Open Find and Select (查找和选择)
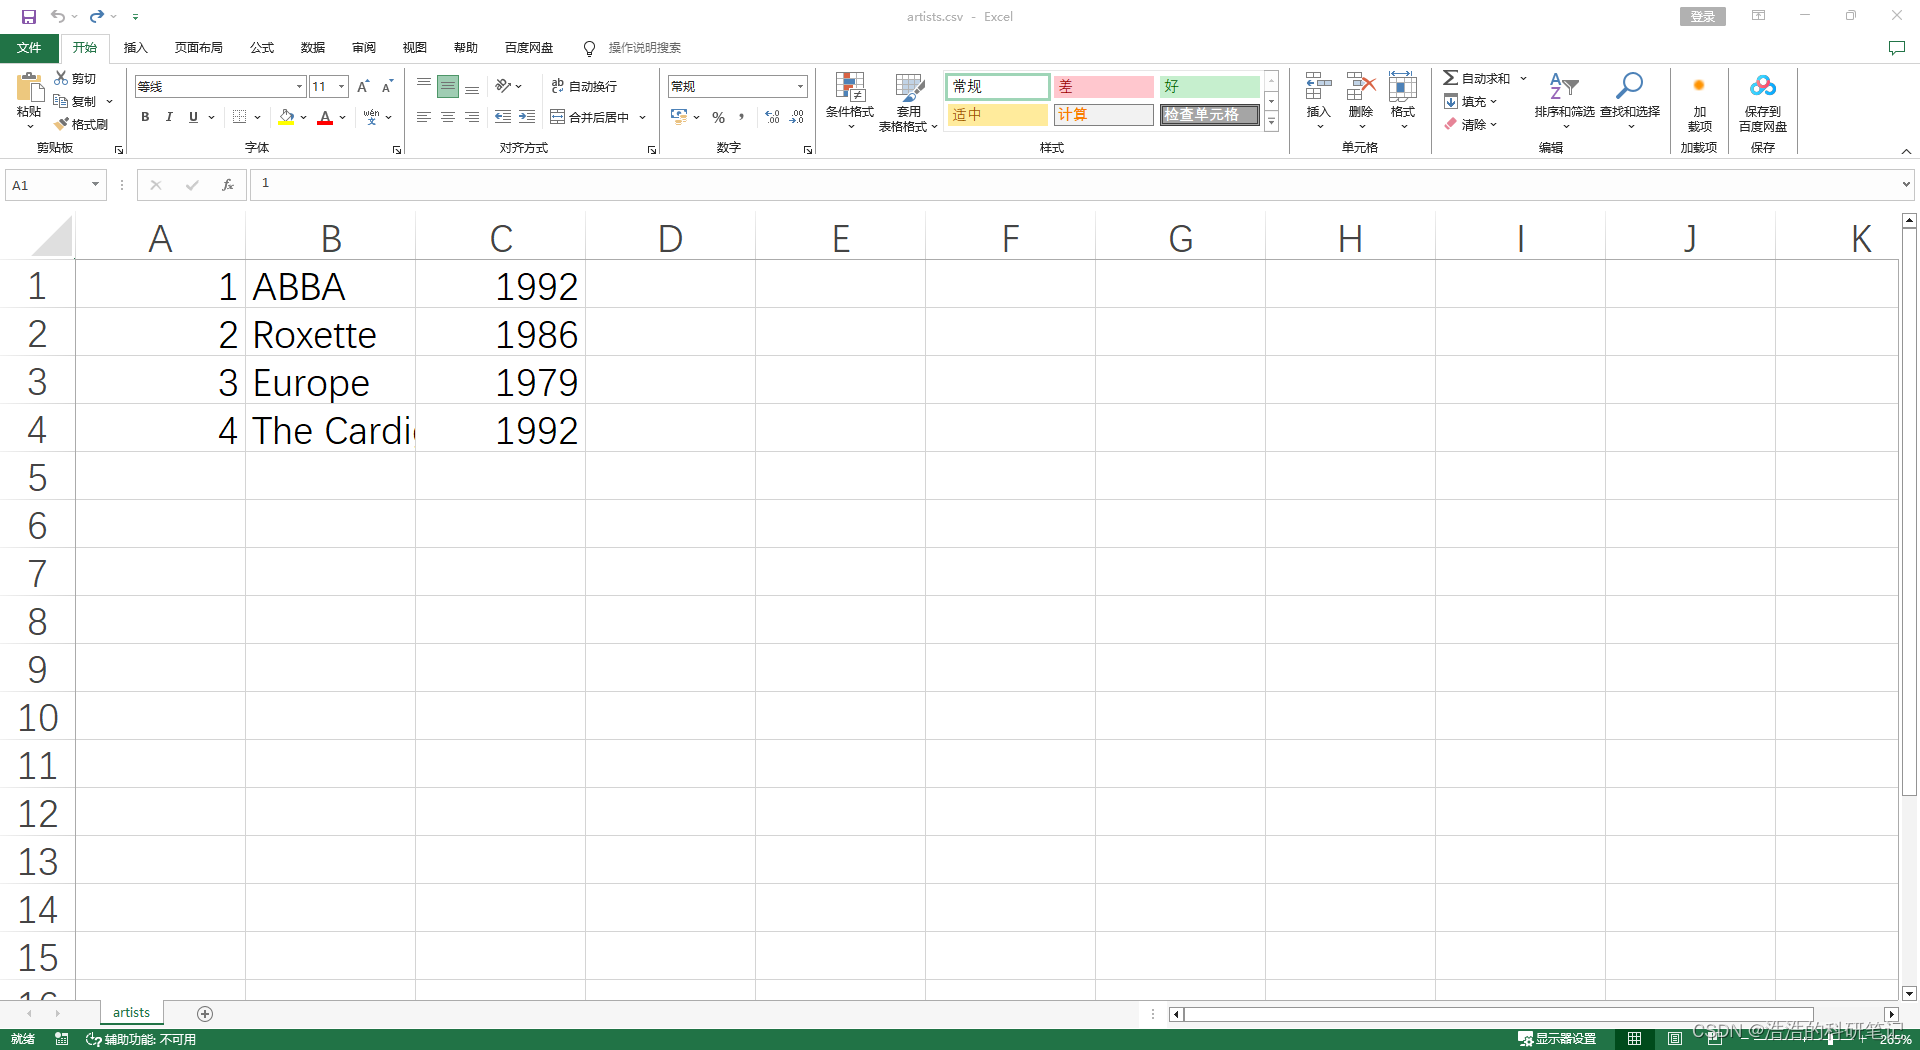 [x=1629, y=100]
